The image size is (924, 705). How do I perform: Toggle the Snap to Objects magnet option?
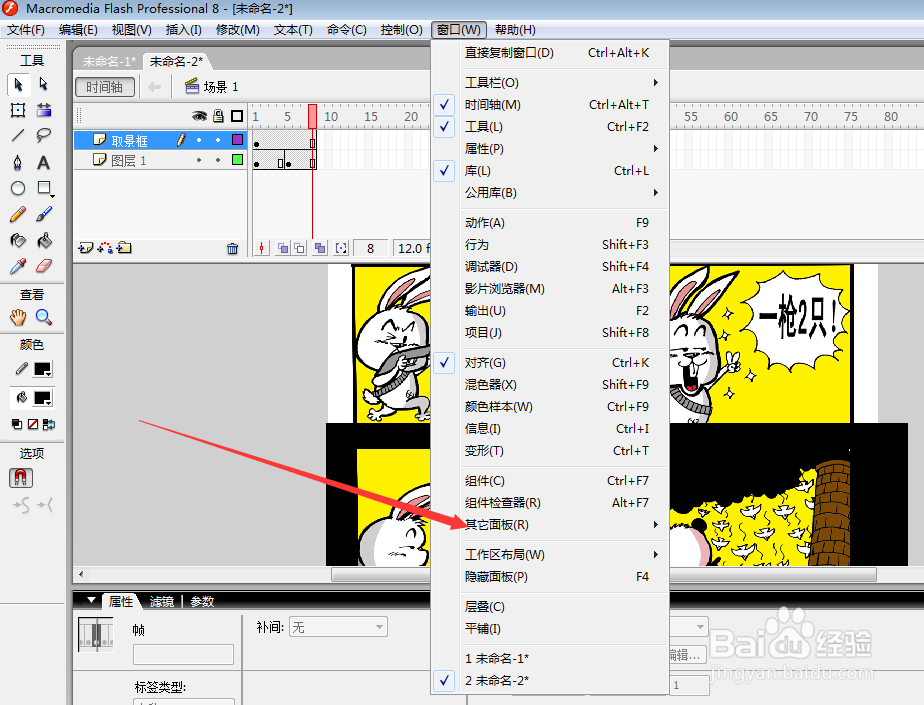tap(21, 477)
